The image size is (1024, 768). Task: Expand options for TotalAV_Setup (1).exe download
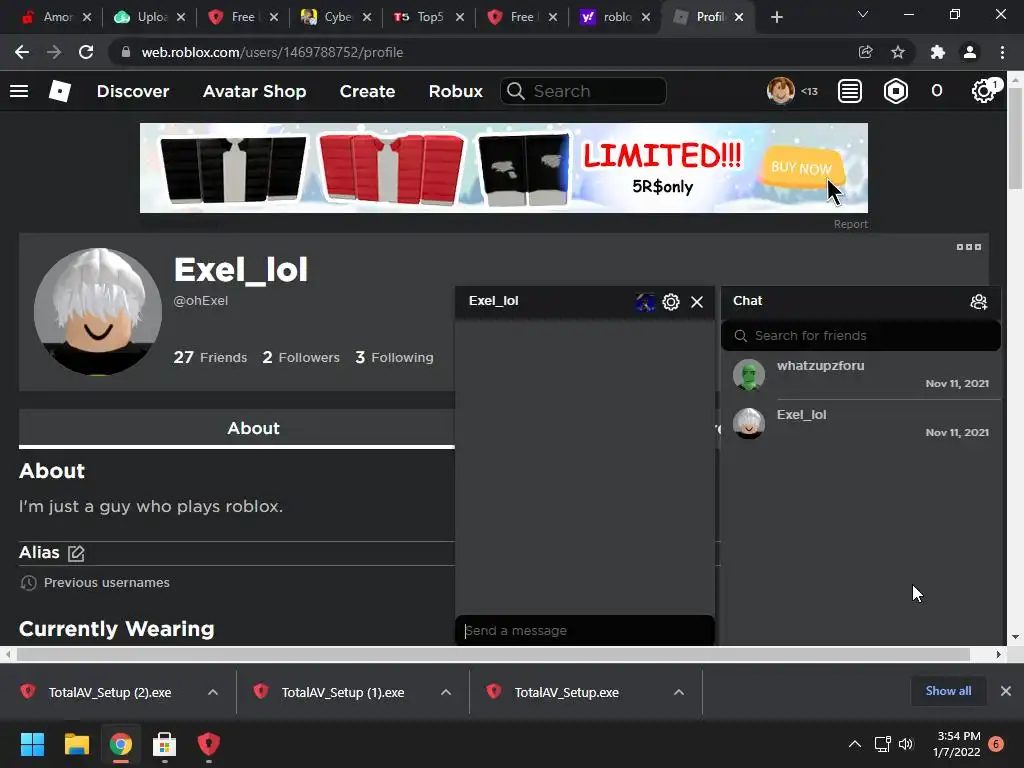tap(446, 692)
